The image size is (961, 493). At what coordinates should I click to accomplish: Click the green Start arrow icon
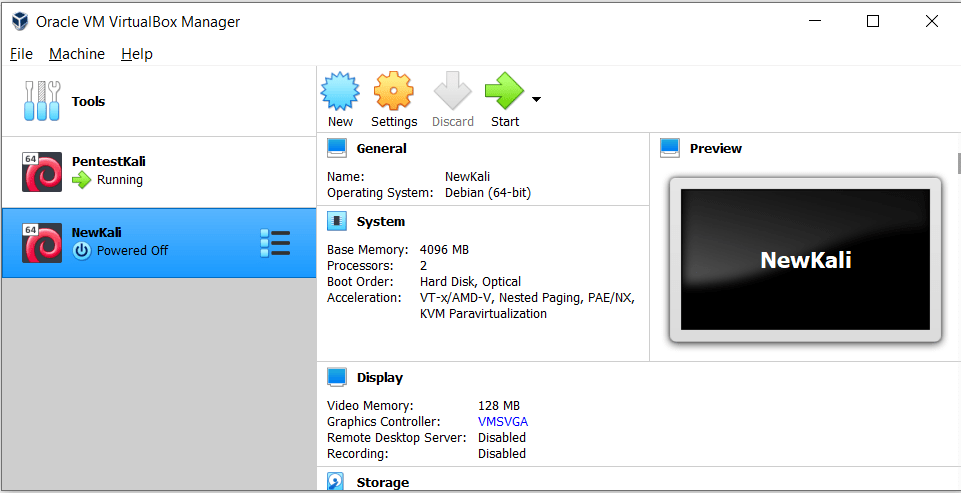click(504, 92)
